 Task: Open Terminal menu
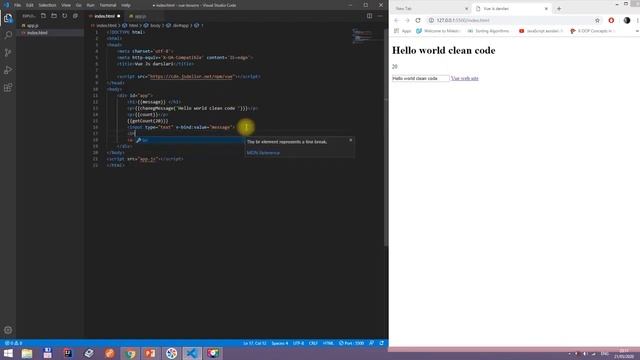tap(108, 5)
